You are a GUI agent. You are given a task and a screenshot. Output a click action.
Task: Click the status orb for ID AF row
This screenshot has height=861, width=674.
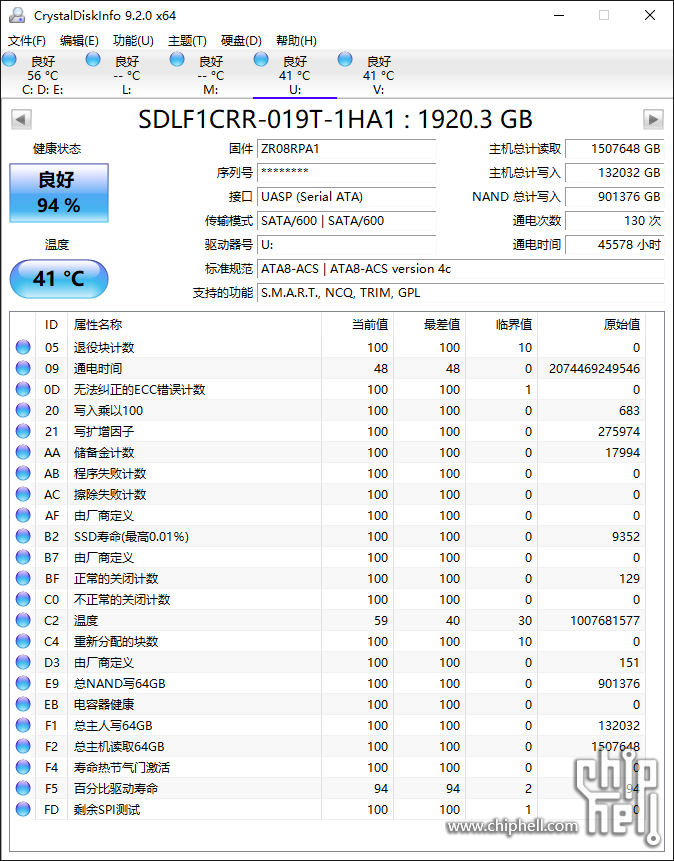tap(23, 515)
